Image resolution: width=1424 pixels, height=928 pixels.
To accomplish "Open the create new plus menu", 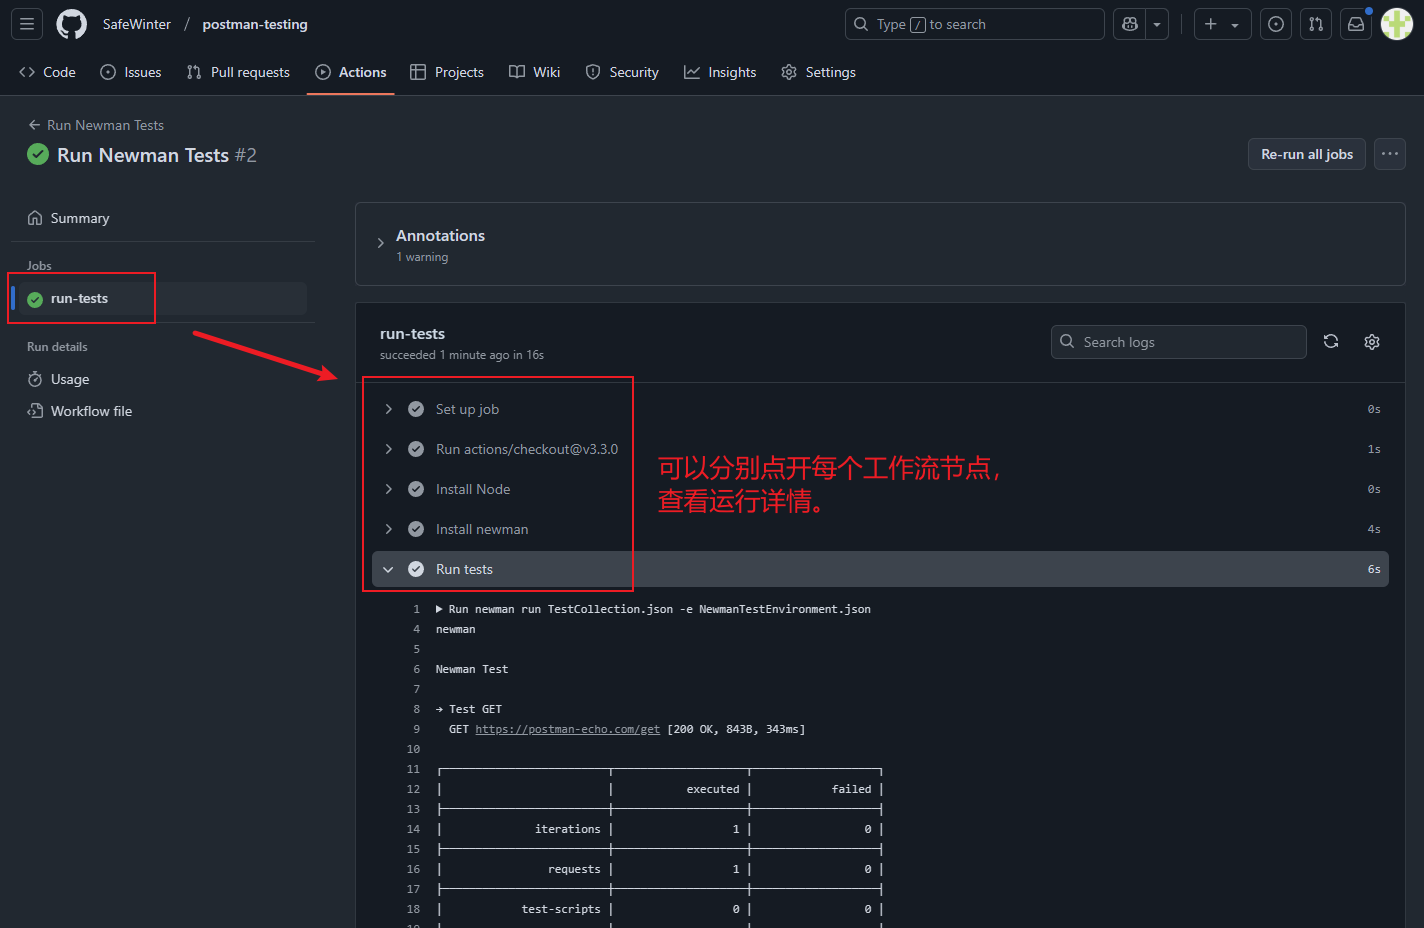I will click(x=1222, y=24).
